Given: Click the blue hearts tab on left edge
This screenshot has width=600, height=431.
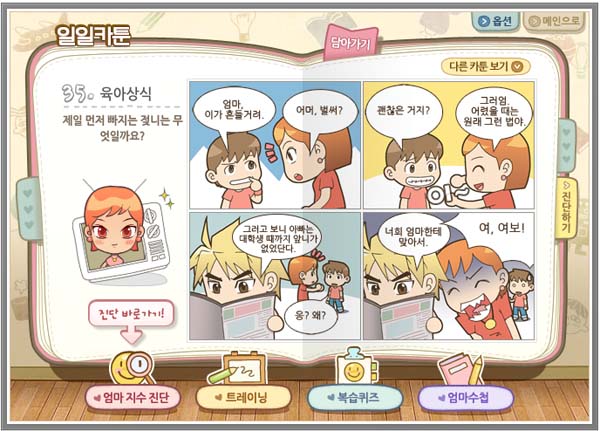Looking at the screenshot, I should [x=28, y=209].
